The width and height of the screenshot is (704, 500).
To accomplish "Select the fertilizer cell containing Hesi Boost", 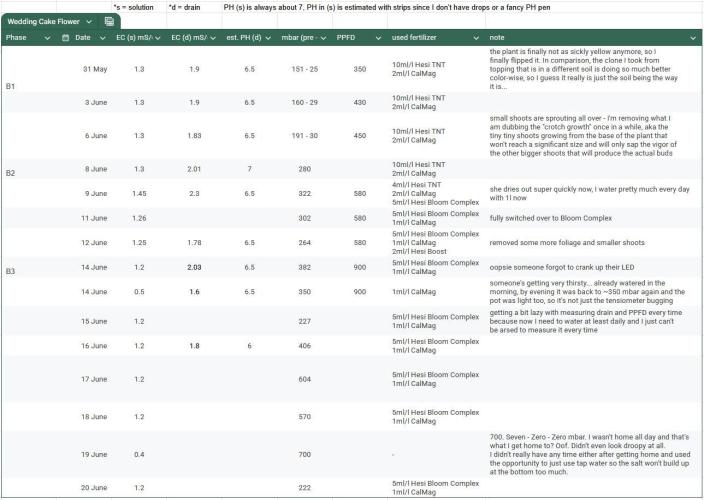I will (436, 243).
